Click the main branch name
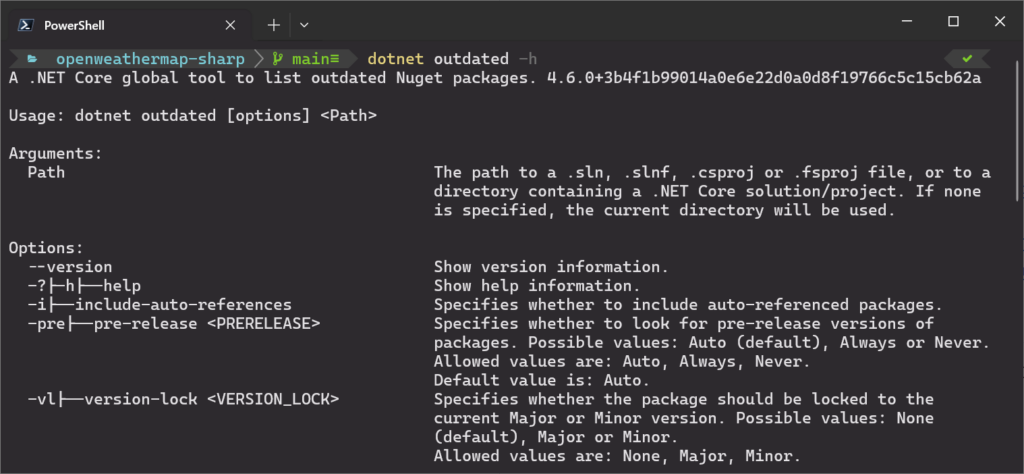 pyautogui.click(x=311, y=59)
